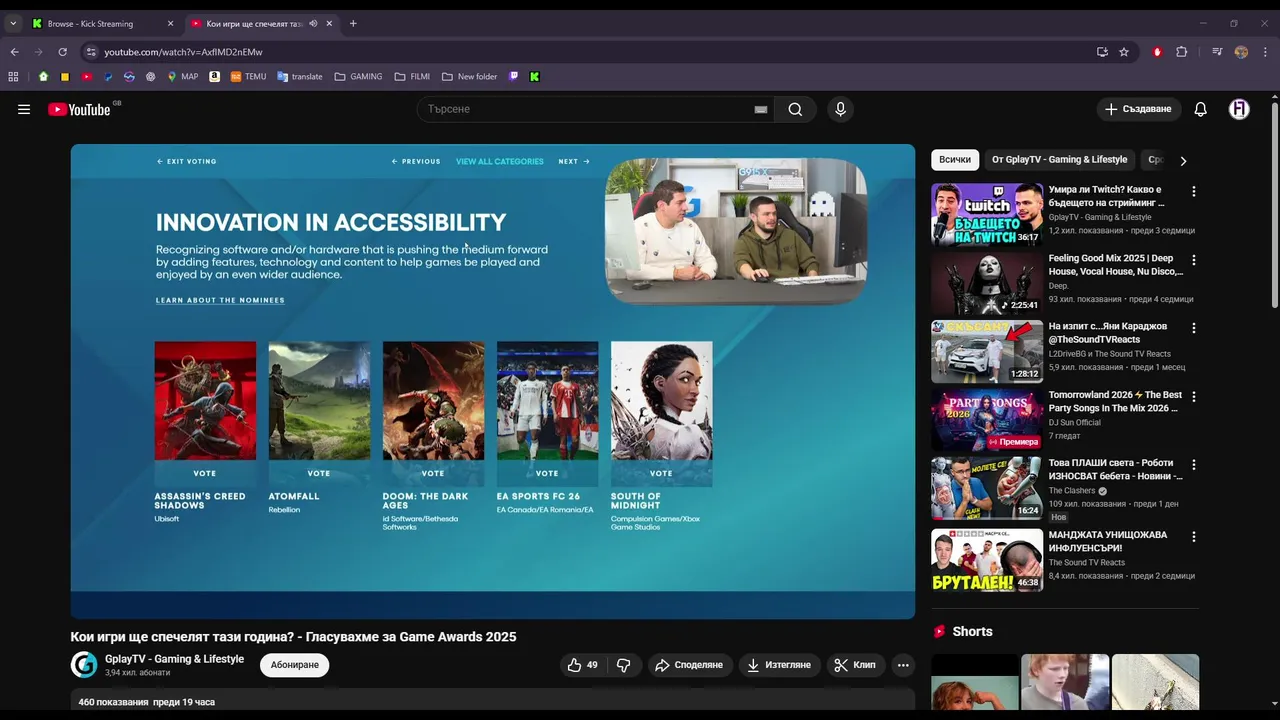Open МАНДЖАТА УНИЩОЖАВА ИНФЛУЕНСЪРИ video title
Viewport: 1280px width, 720px height.
click(1108, 542)
